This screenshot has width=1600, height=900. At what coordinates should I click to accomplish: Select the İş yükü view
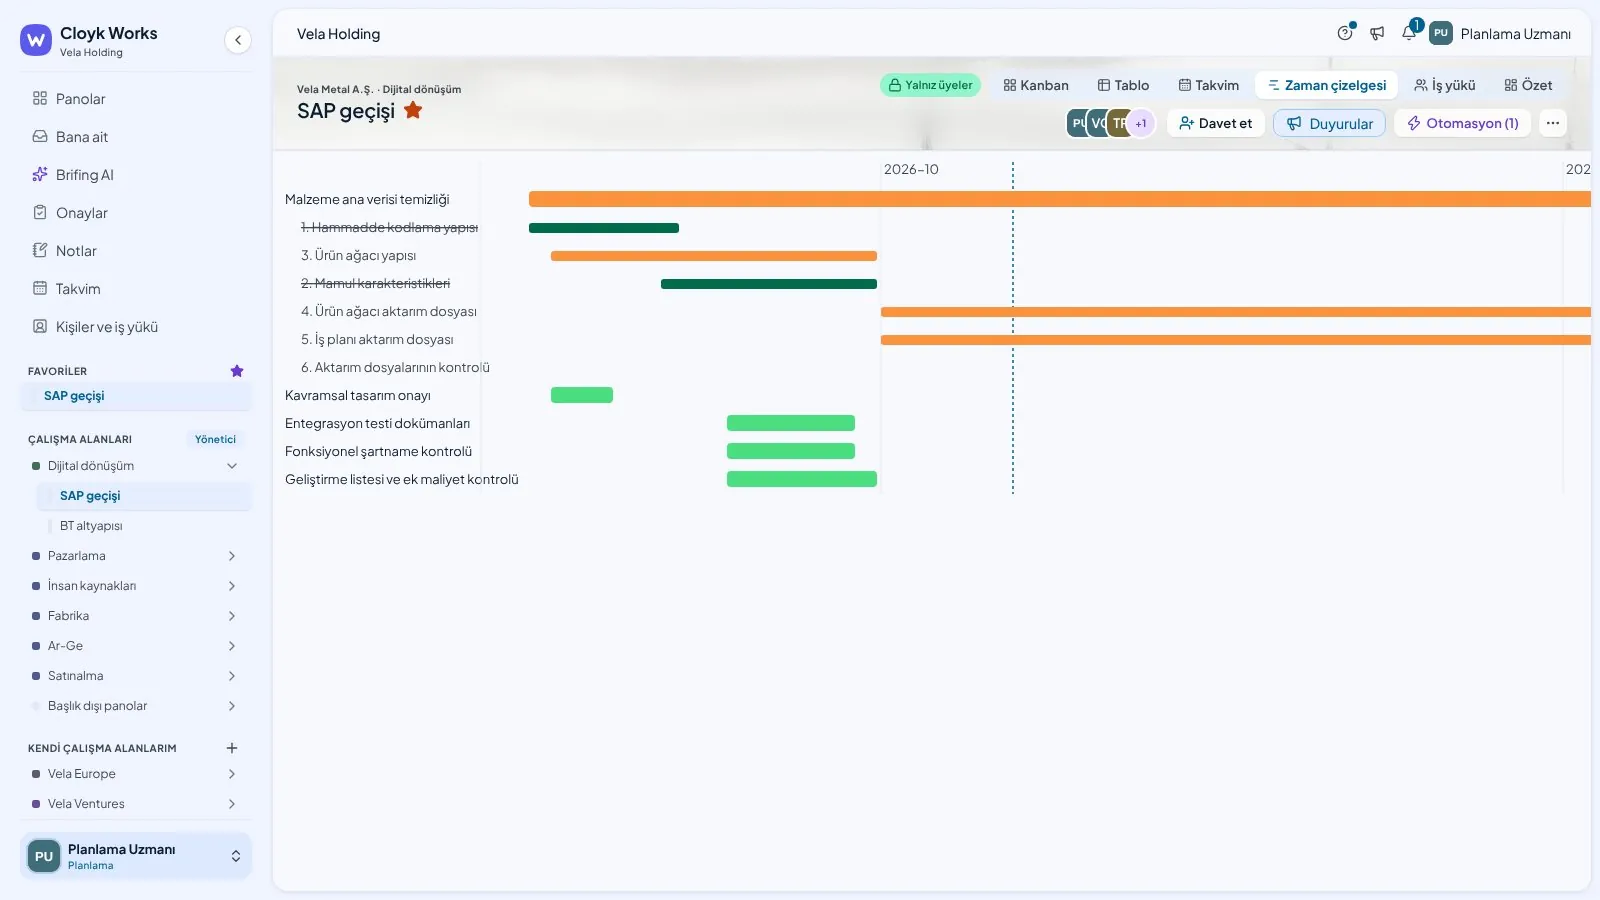1444,85
